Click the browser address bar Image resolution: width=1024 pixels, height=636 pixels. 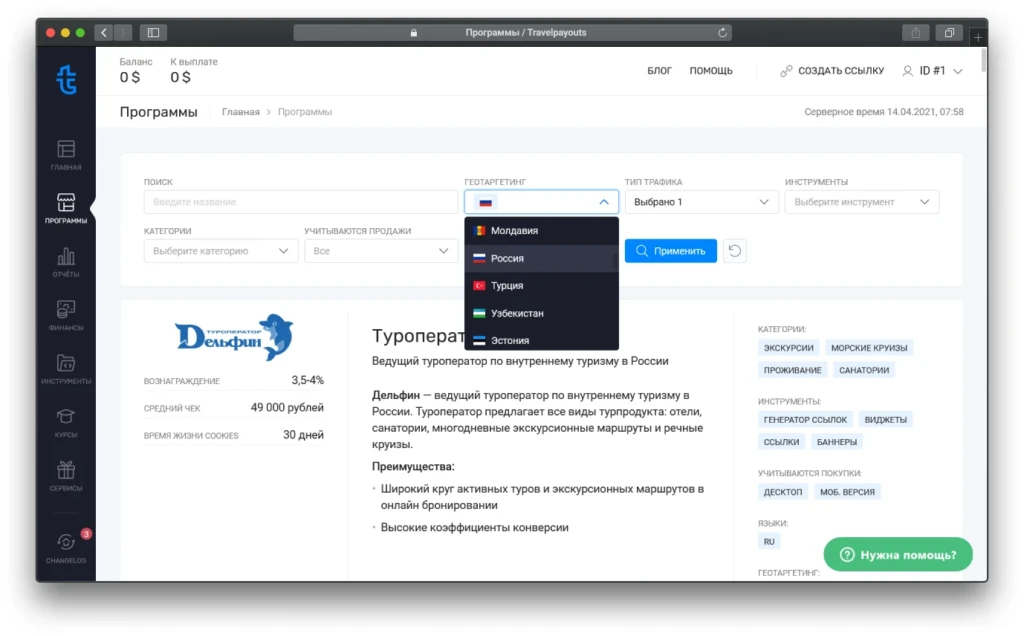513,33
